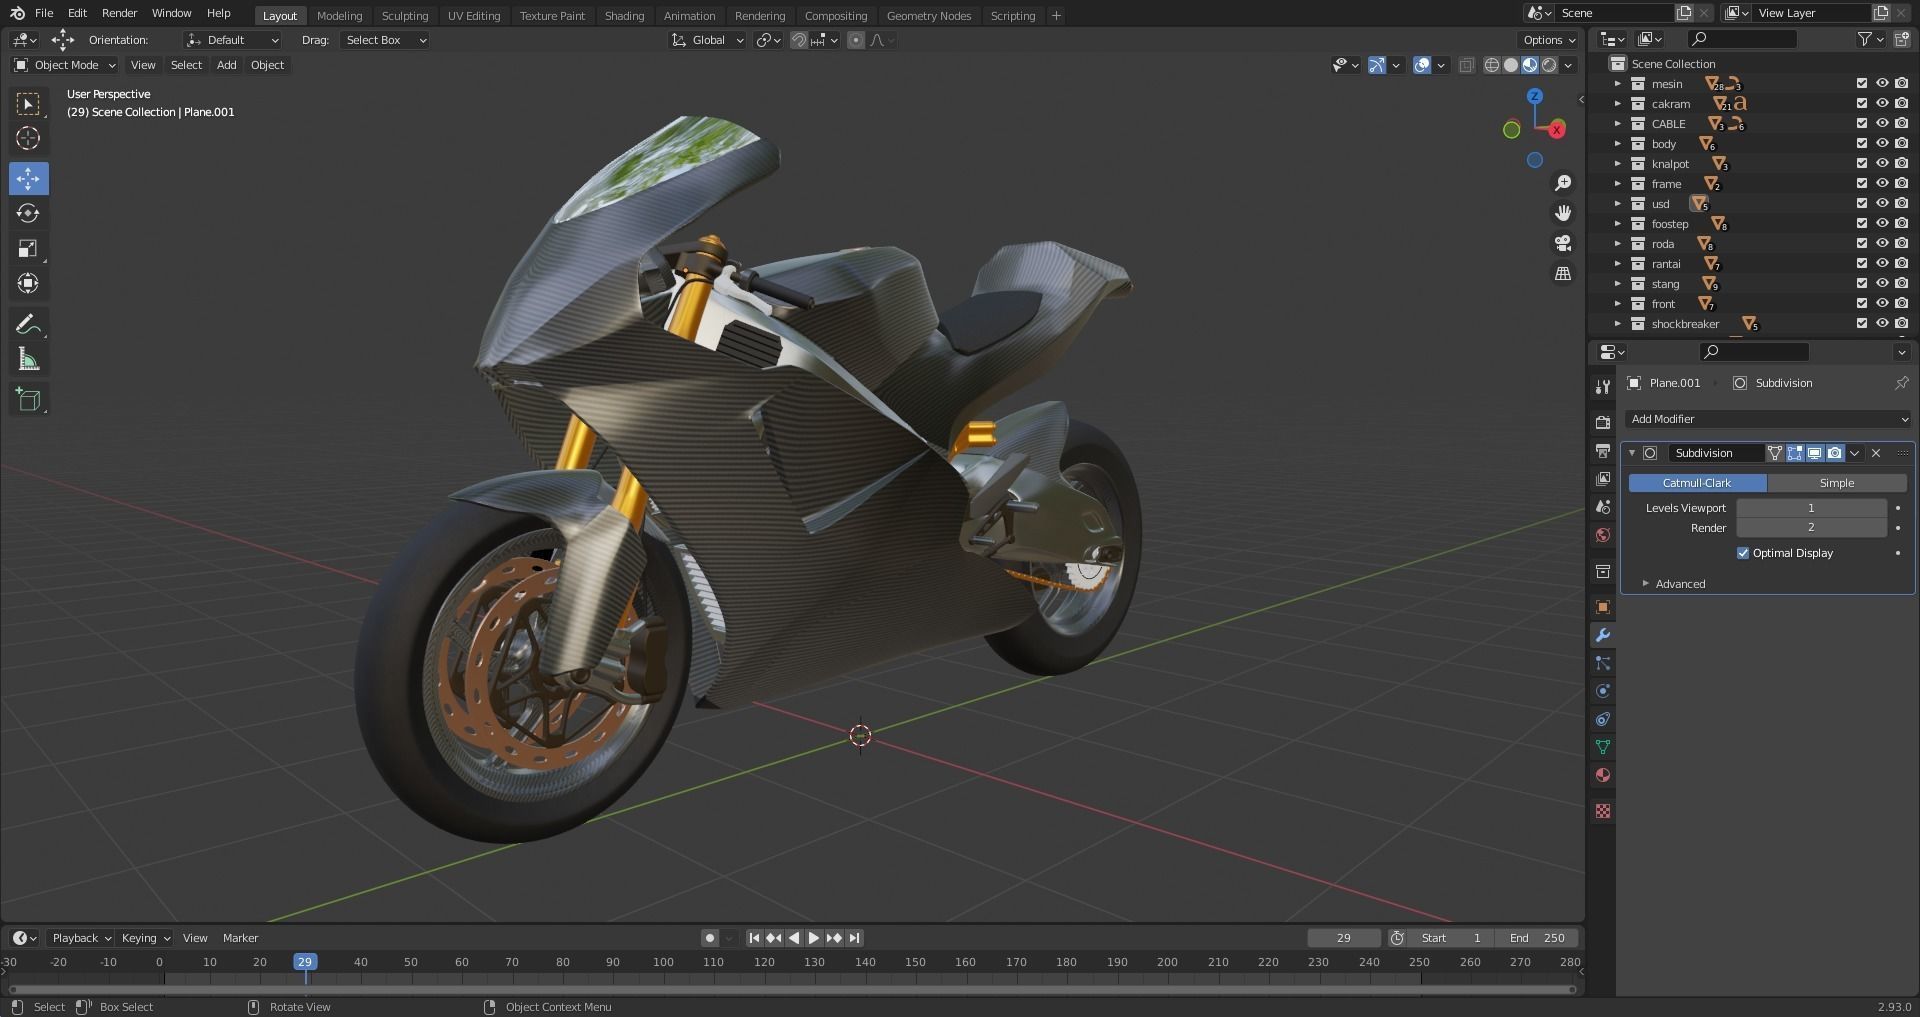This screenshot has width=1920, height=1017.
Task: Activate the Rotate tool
Action: (28, 214)
